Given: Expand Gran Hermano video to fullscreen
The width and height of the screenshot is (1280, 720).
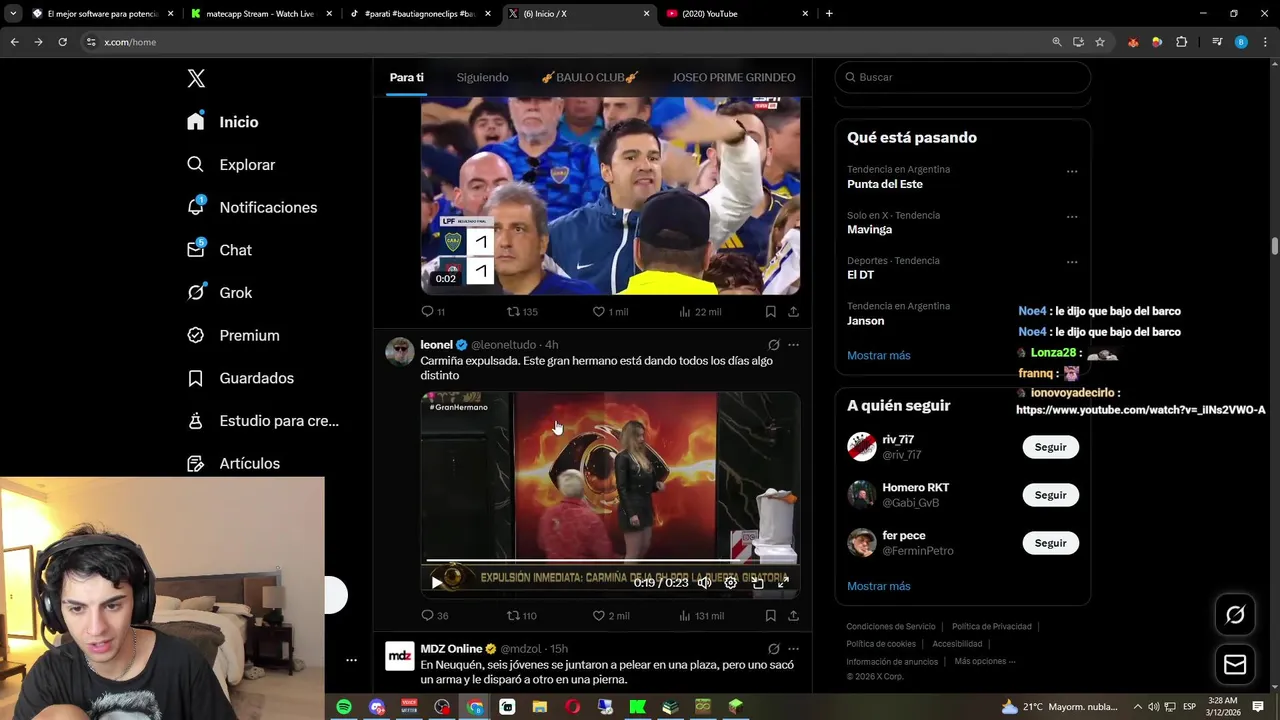Looking at the screenshot, I should [x=784, y=582].
